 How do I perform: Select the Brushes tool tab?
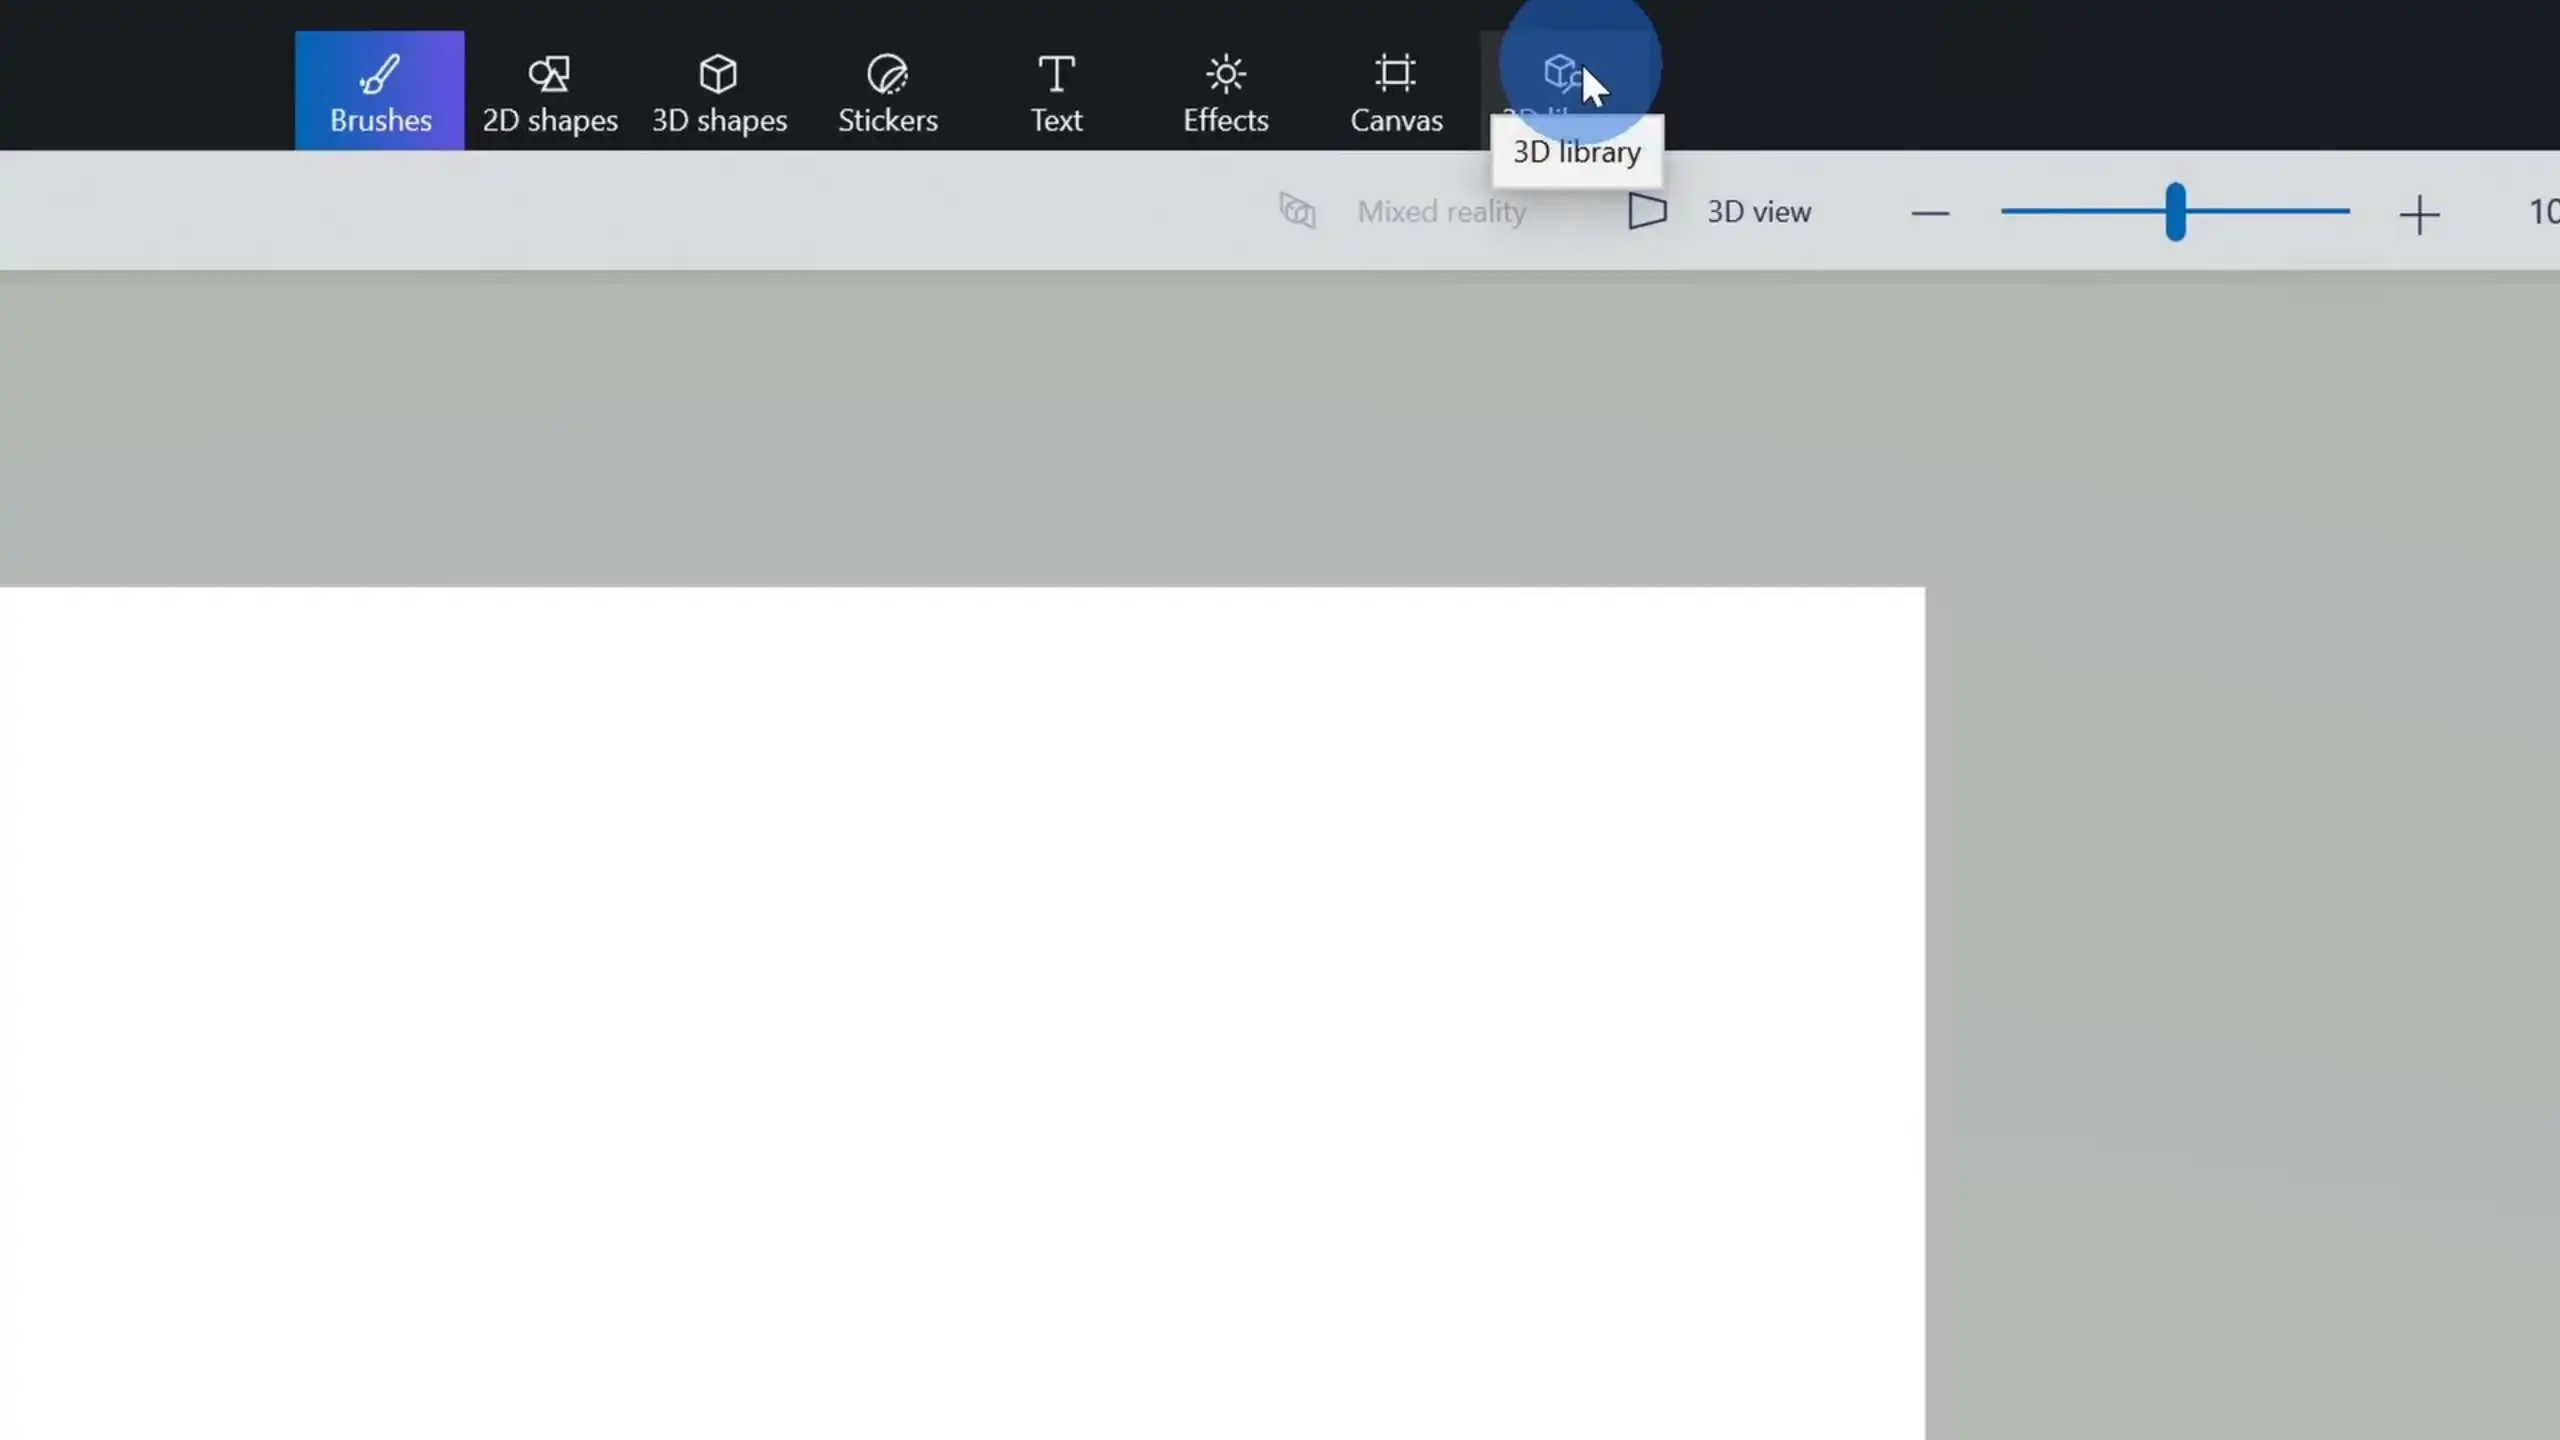pos(380,92)
